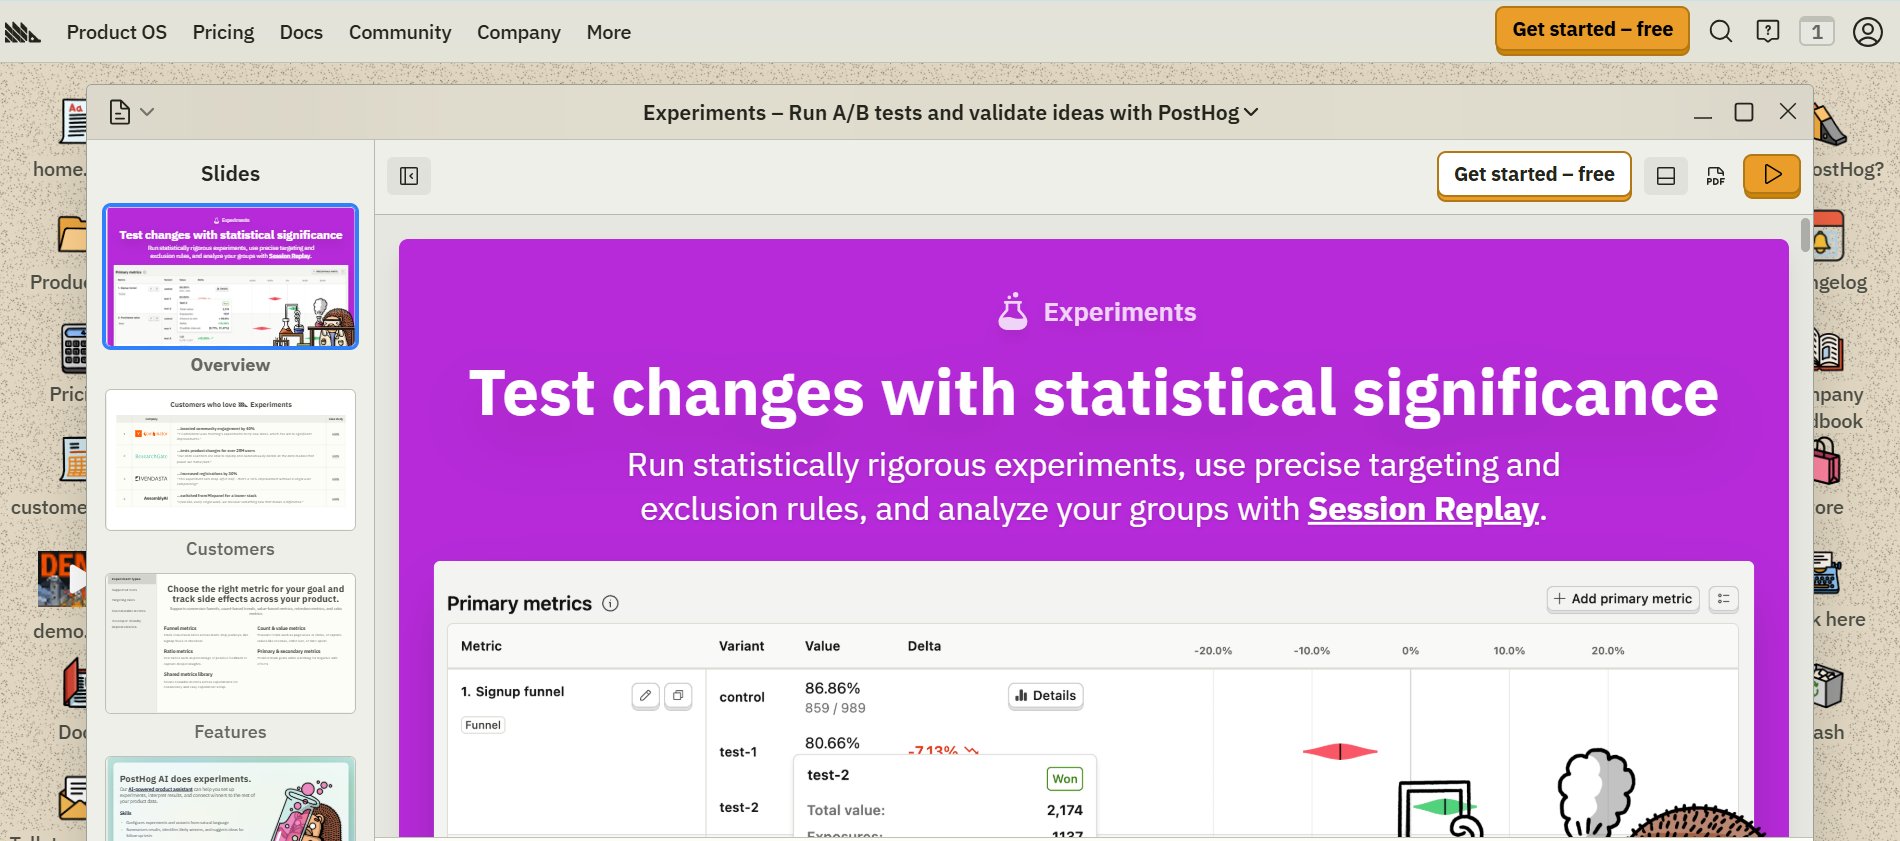Open the More menu
Screen dimensions: 1900x841
click(609, 32)
